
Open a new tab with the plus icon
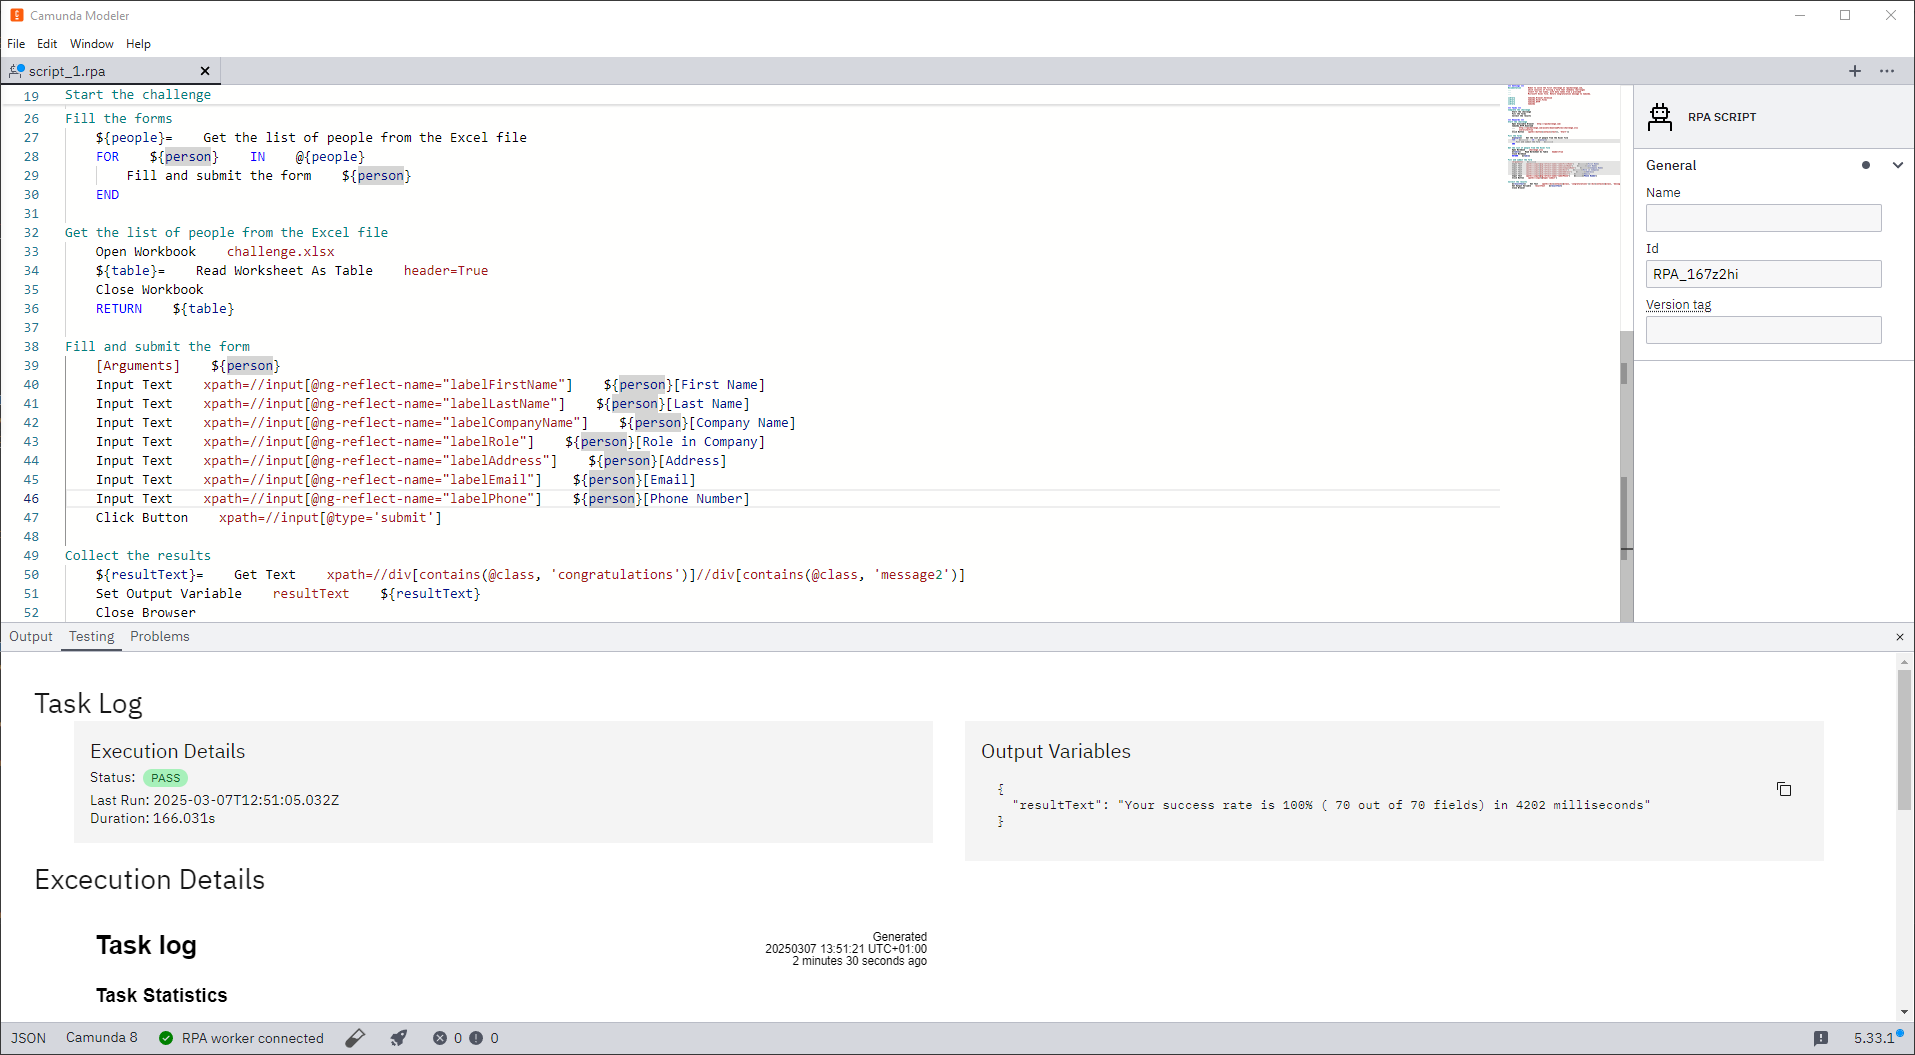click(x=1855, y=71)
